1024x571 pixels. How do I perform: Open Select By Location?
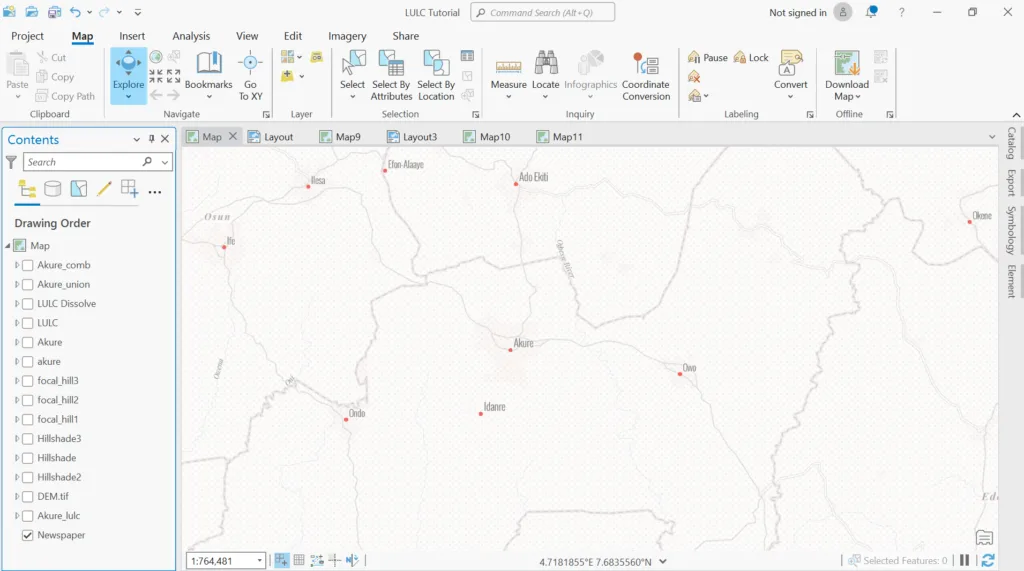pos(436,76)
